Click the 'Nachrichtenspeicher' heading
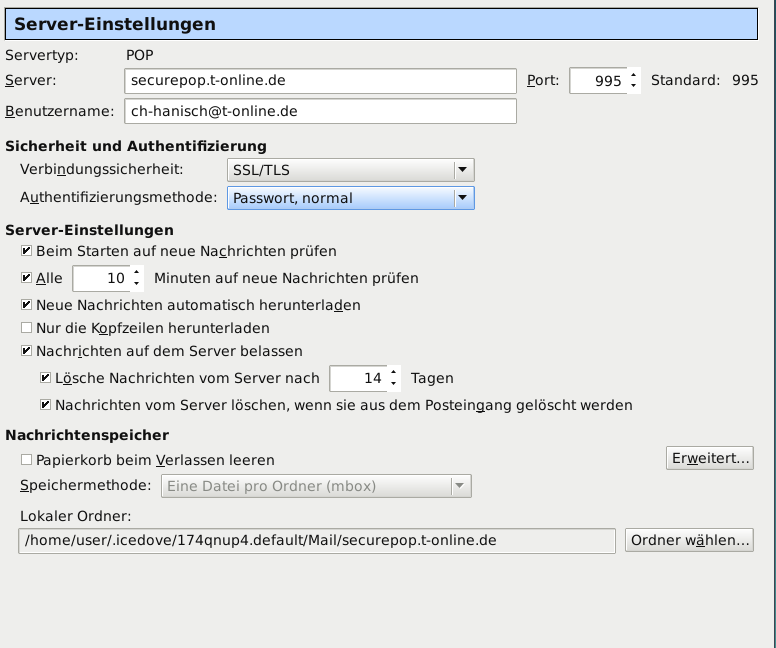Screen dimensions: 776x648 pyautogui.click(x=87, y=435)
